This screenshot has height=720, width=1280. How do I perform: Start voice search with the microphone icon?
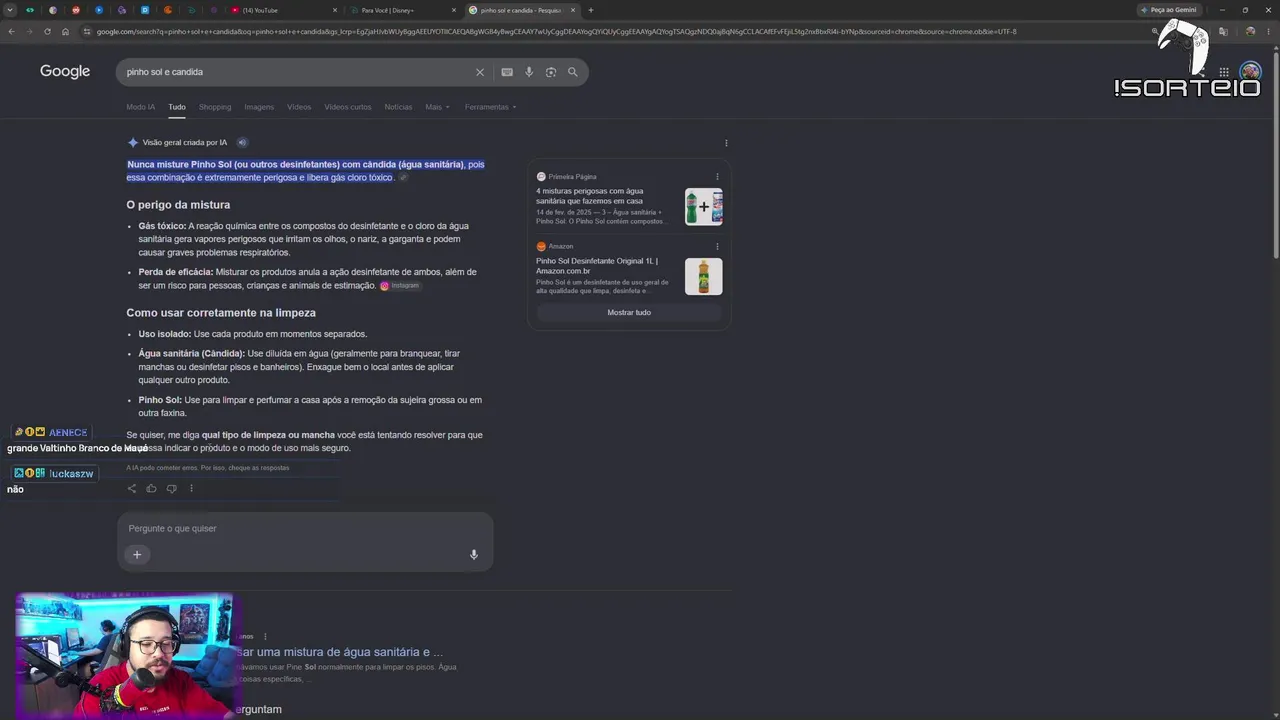(x=529, y=72)
